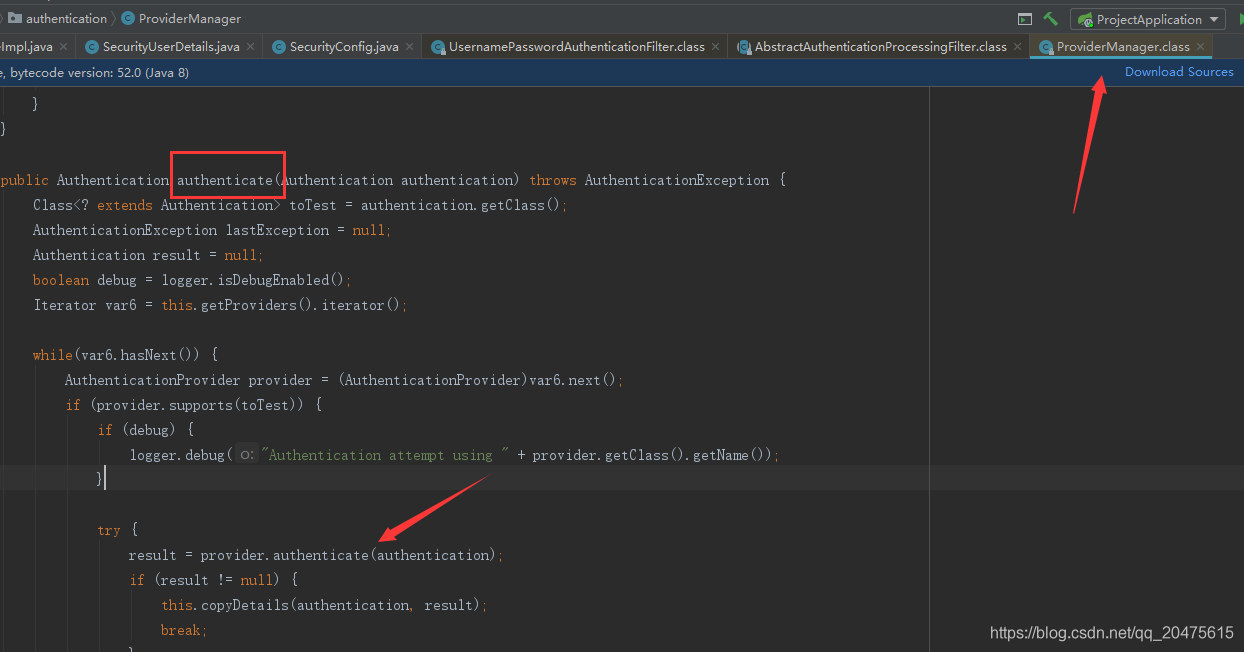The height and width of the screenshot is (652, 1244).
Task: Click the lastException variable declaration
Action: [x=277, y=230]
